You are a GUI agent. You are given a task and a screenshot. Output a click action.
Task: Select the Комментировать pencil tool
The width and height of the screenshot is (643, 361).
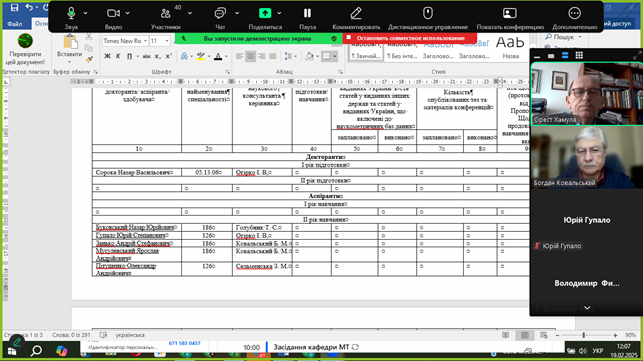click(x=356, y=14)
